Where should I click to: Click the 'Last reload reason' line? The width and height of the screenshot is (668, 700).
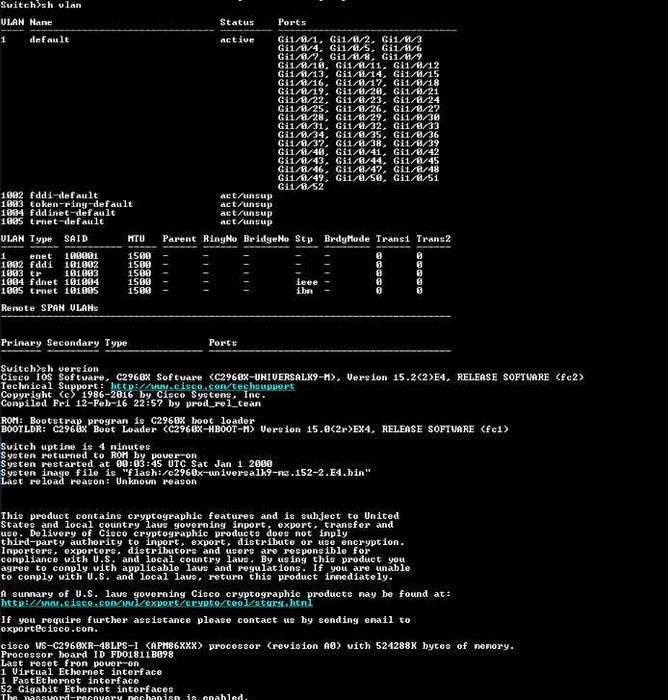[x=99, y=482]
